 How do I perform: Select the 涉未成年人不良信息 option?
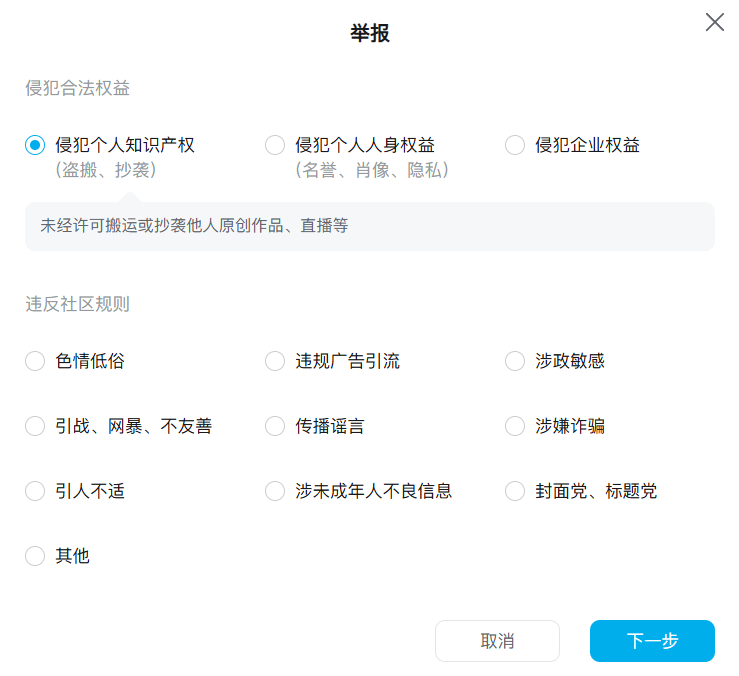[275, 491]
